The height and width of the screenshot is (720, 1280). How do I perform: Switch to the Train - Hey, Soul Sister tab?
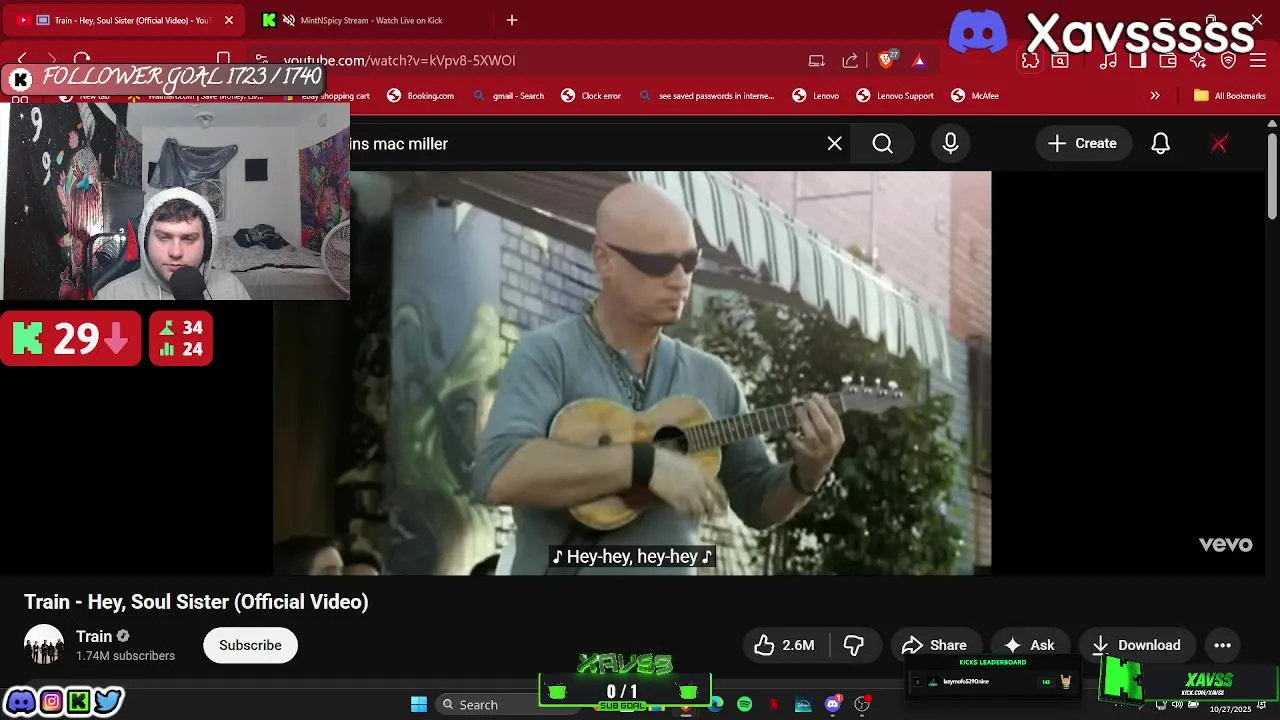[123, 20]
